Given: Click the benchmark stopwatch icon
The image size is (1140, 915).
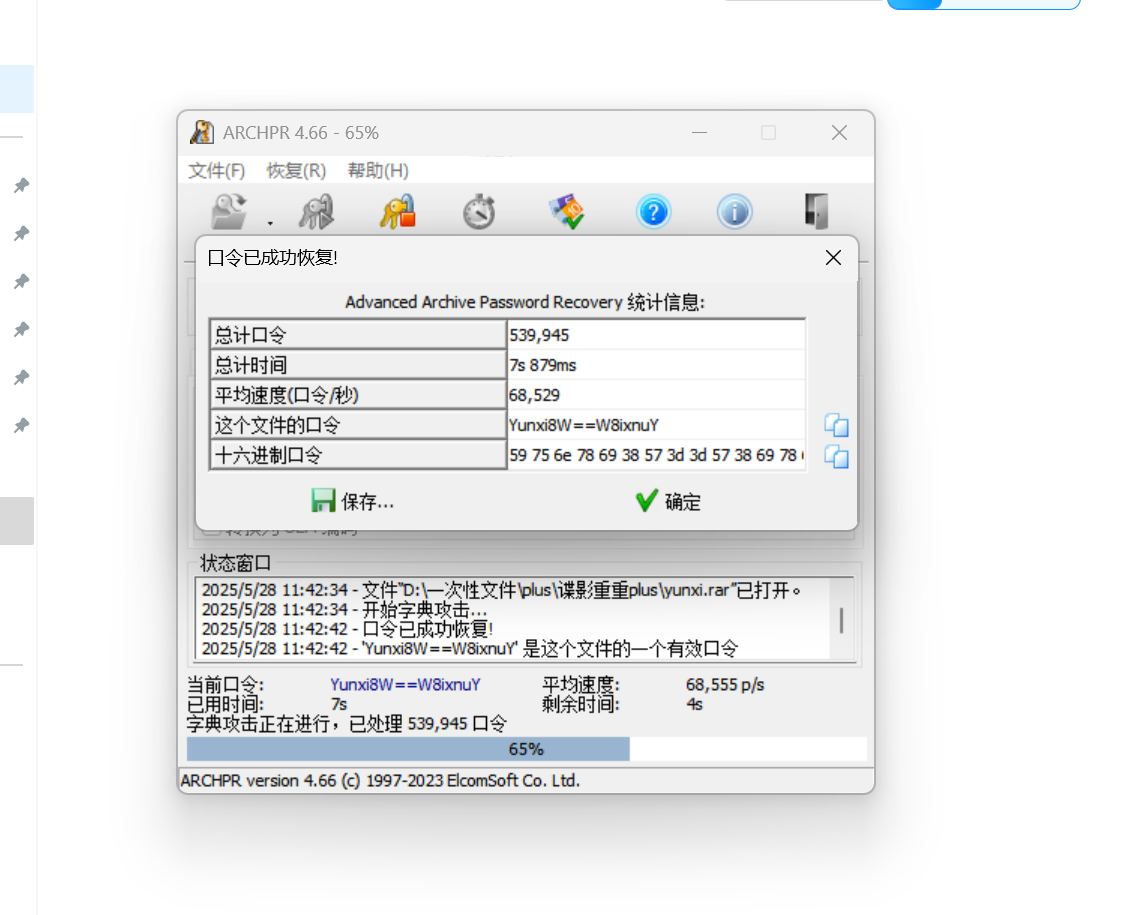Looking at the screenshot, I should tap(479, 211).
